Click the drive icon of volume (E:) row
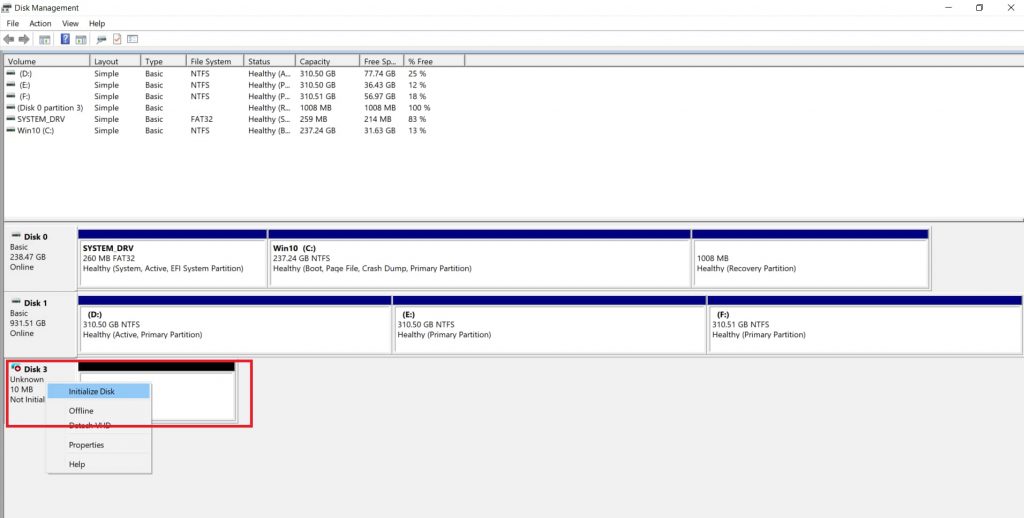1024x518 pixels. pyautogui.click(x=10, y=85)
